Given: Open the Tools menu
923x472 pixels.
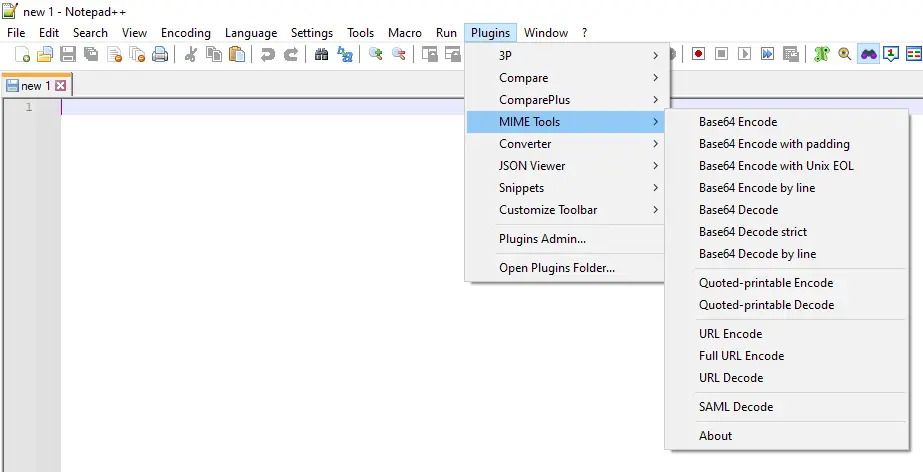Looking at the screenshot, I should pos(360,33).
